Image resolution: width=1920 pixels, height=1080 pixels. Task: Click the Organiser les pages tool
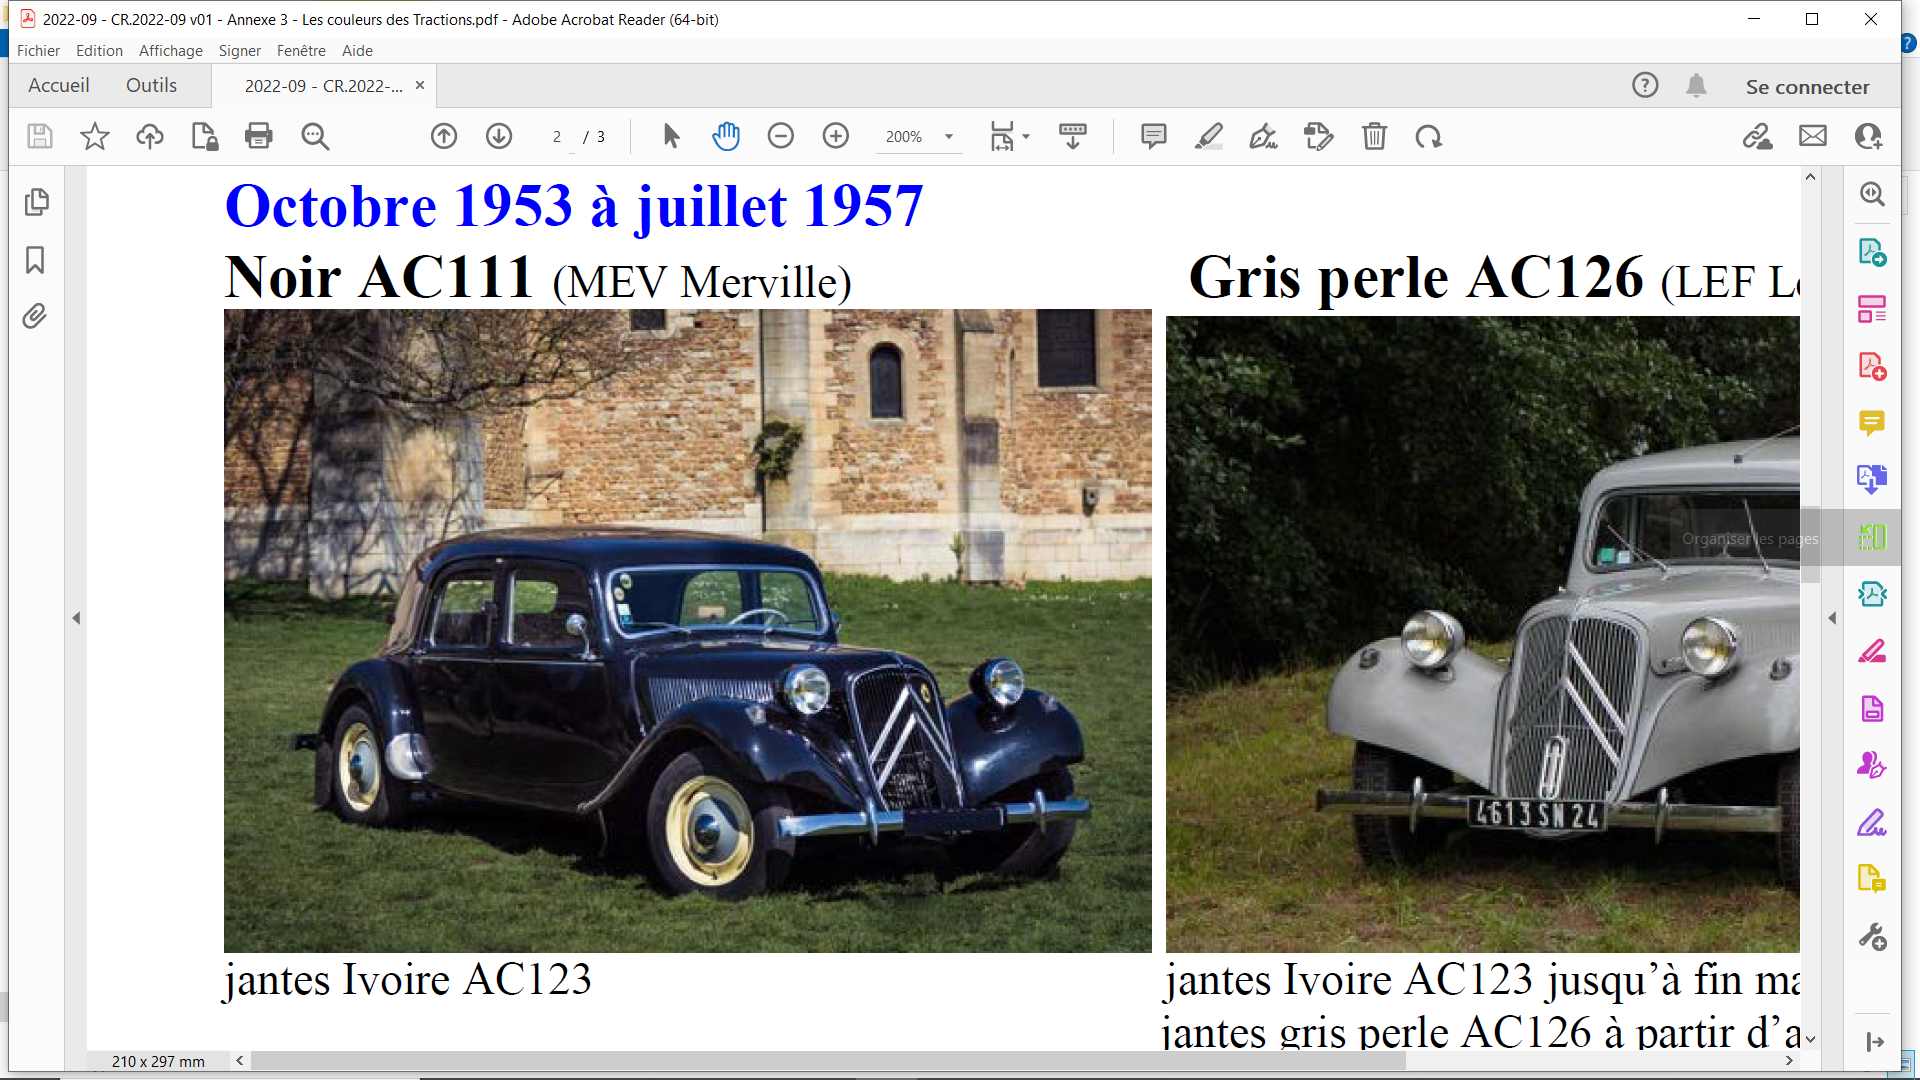1872,538
